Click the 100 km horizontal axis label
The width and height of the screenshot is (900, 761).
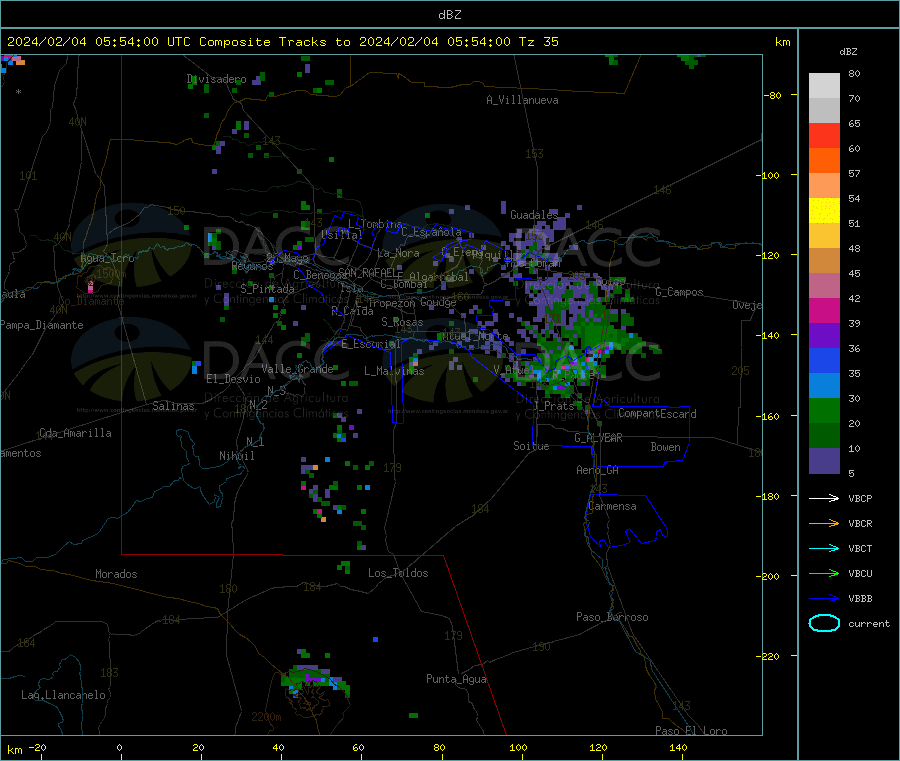click(x=518, y=747)
